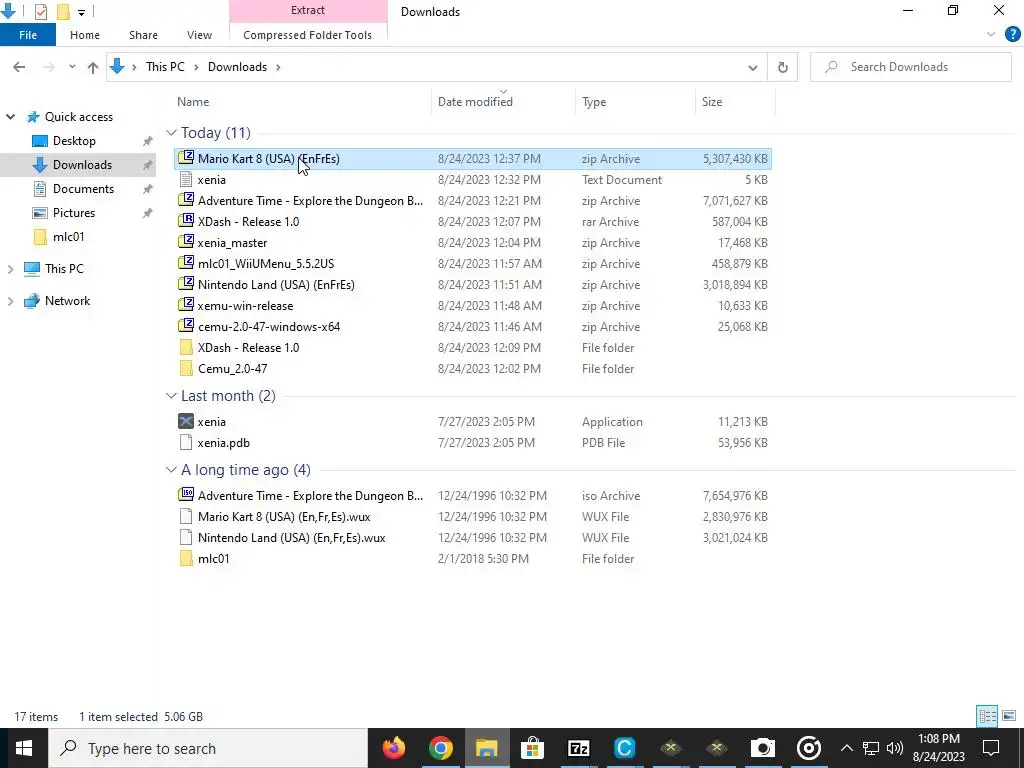The image size is (1024, 768).
Task: Click the Properties quick access toolbar icon
Action: pyautogui.click(x=40, y=11)
